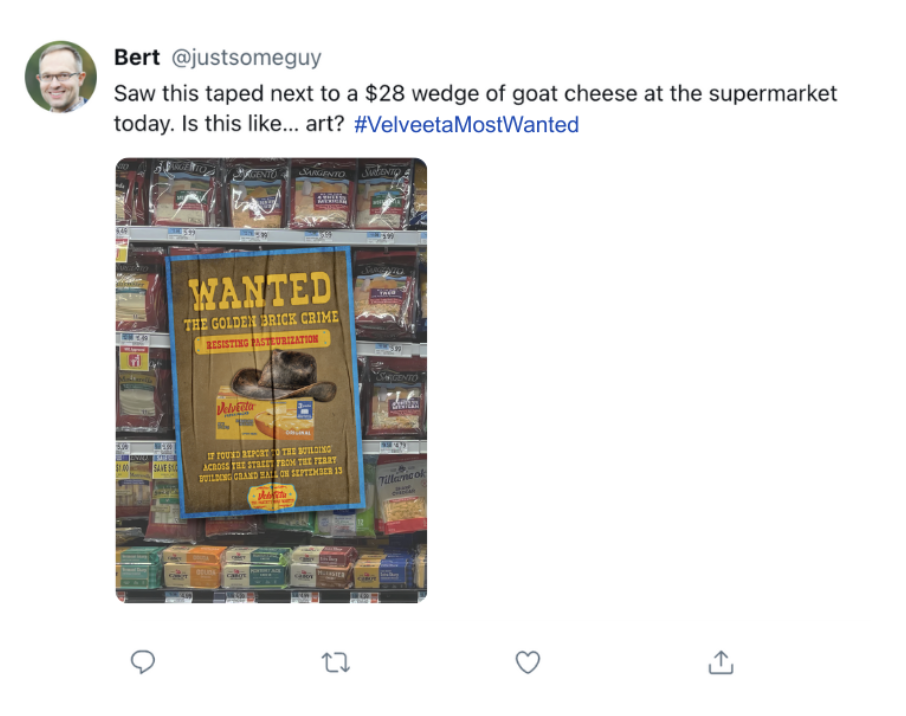
Task: Click the Tillamook cheese bag in photo
Action: point(400,496)
